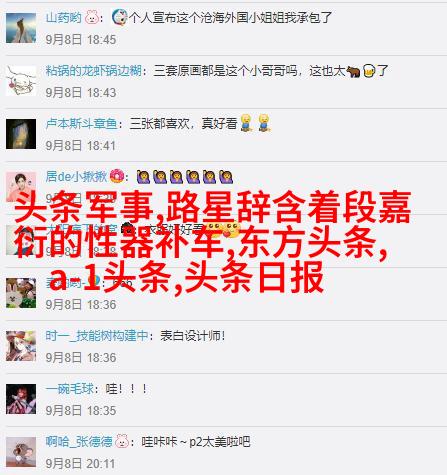
Task: Click the avatar of 时一_技能树构建中
Action: (21, 346)
